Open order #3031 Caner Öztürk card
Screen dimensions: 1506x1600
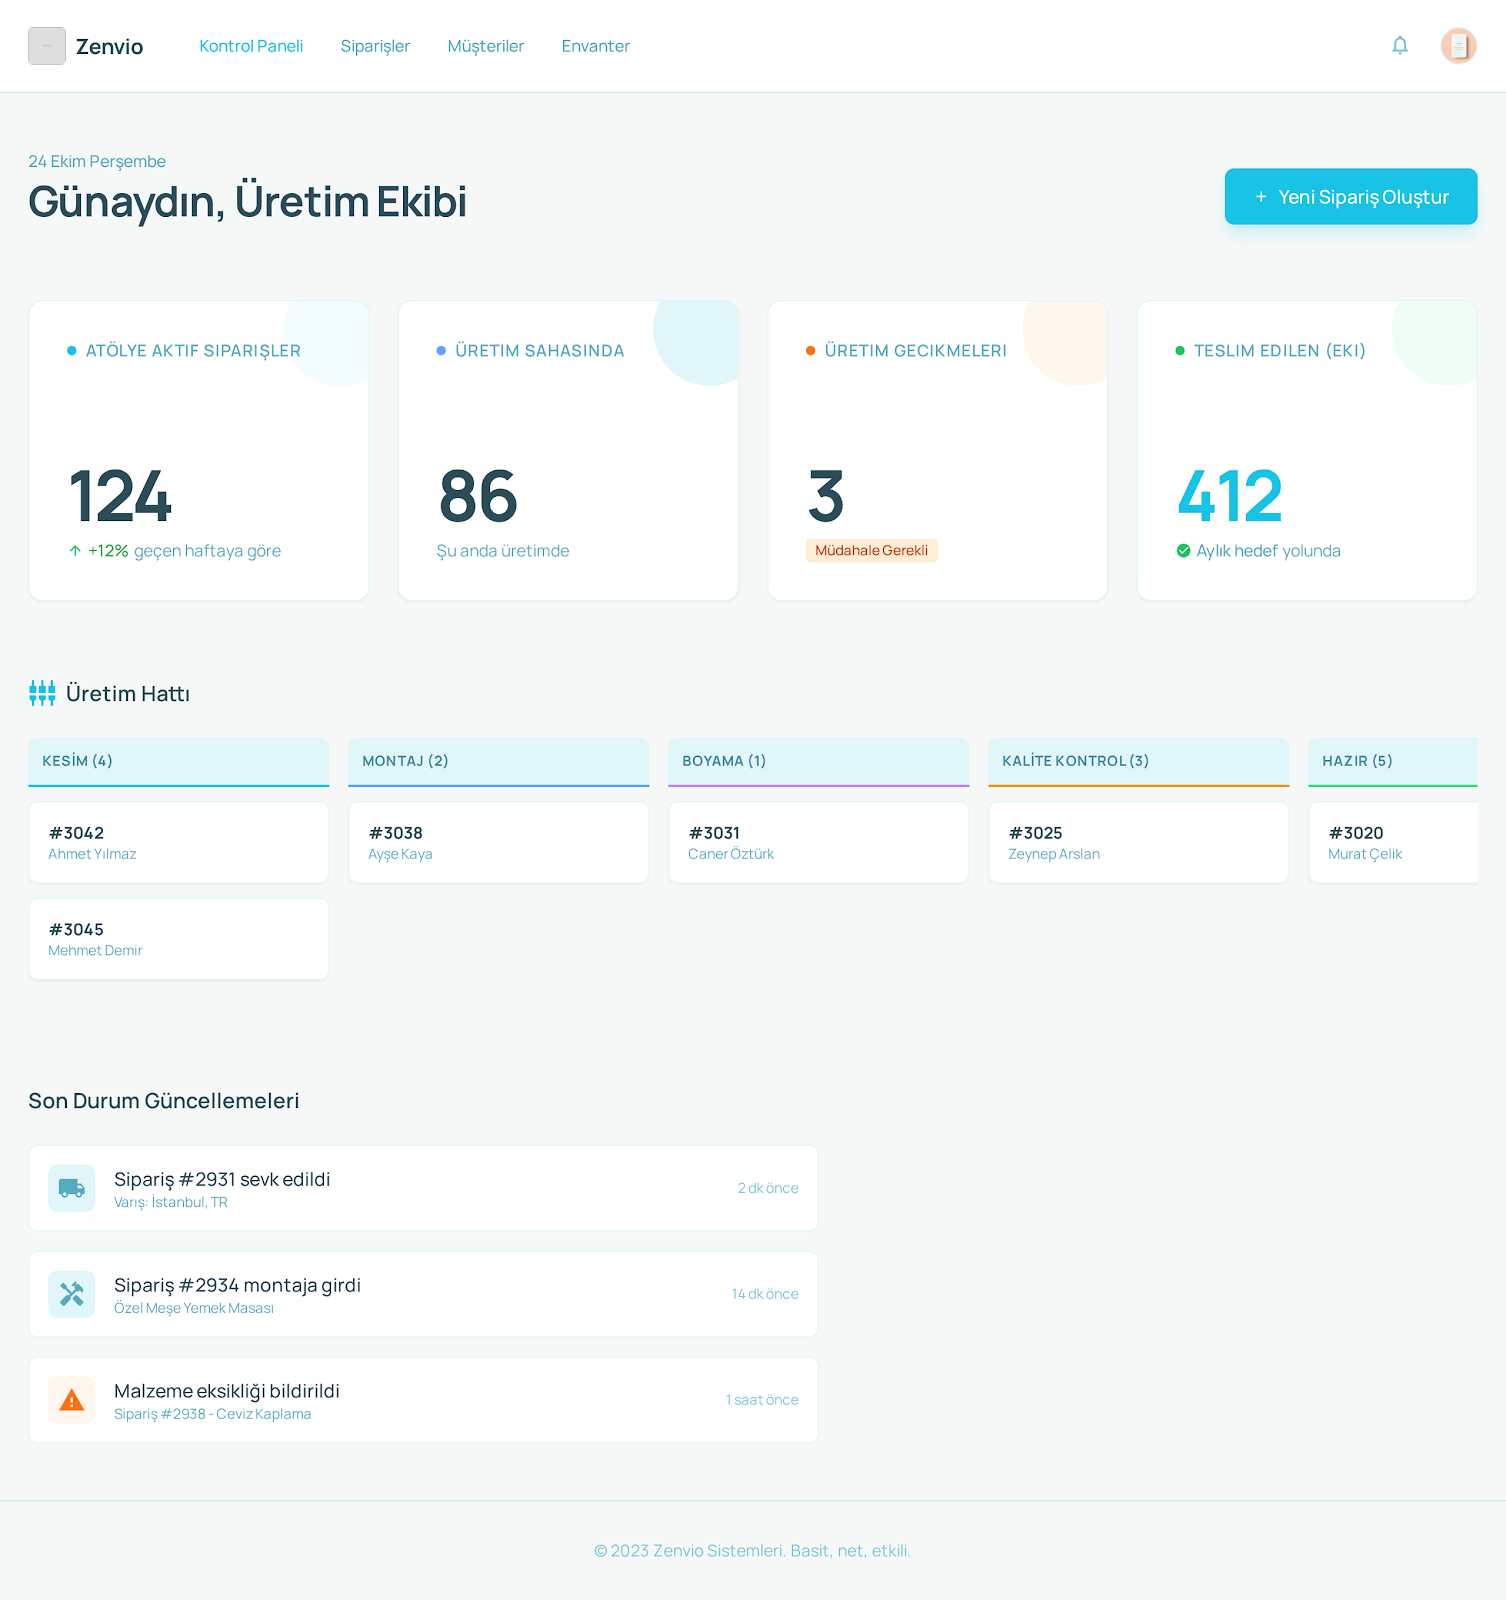click(x=819, y=843)
